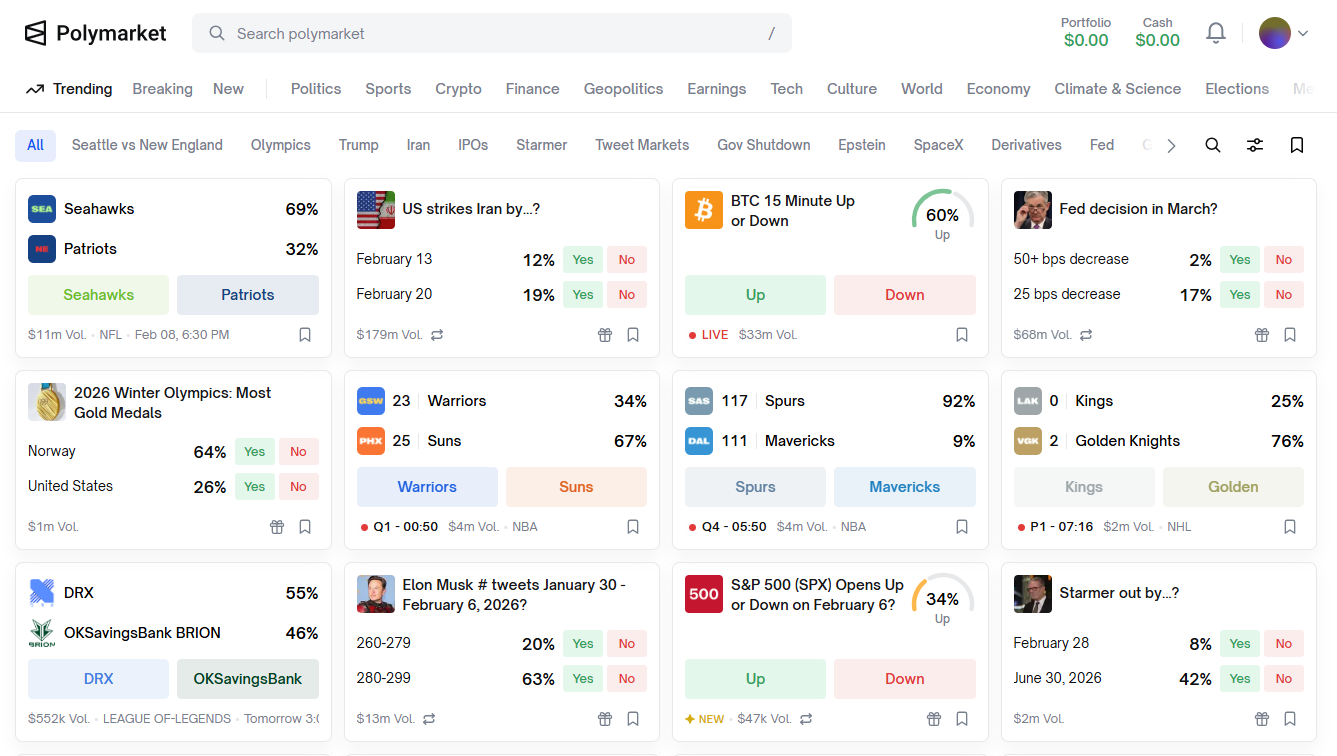Viewport: 1337px width, 756px height.
Task: Pick Suns in Warriors vs Suns
Action: coord(576,487)
